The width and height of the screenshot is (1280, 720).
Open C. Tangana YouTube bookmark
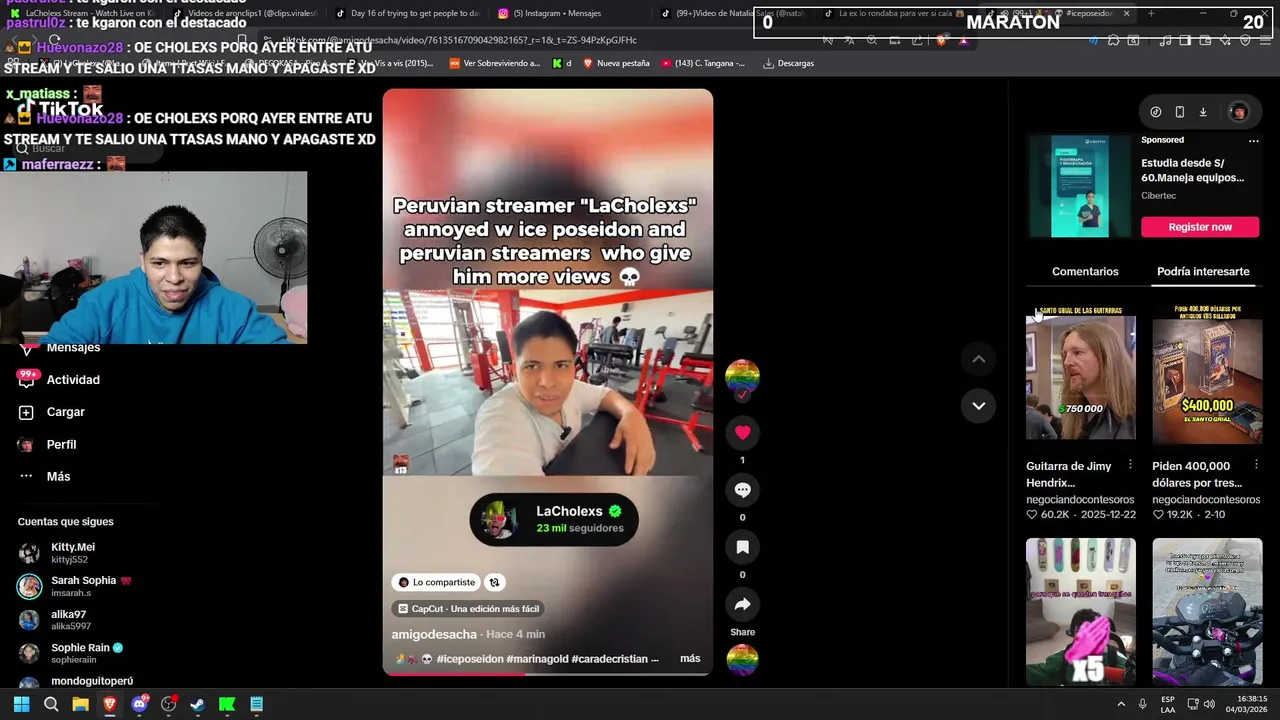click(x=703, y=63)
